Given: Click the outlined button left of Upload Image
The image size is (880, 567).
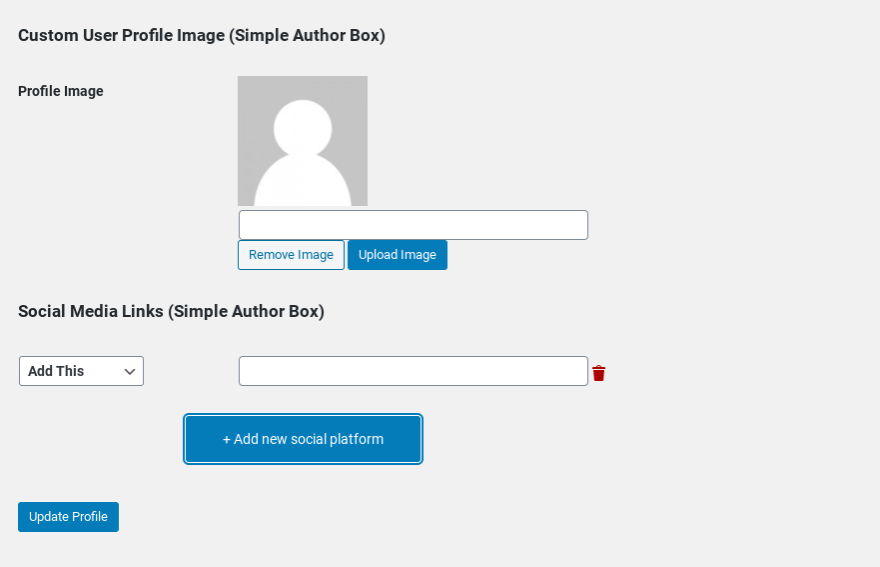Looking at the screenshot, I should click(x=291, y=255).
